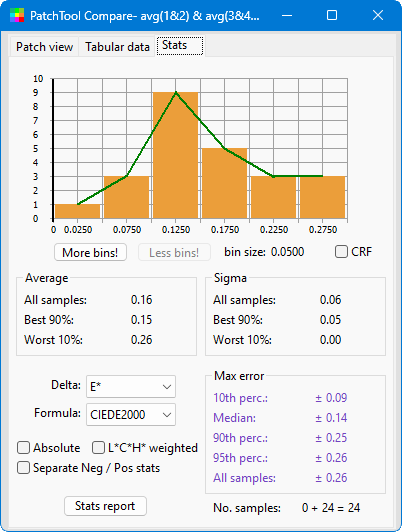Minimize the PatchTool Compare window
402x532 pixels.
pyautogui.click(x=287, y=15)
